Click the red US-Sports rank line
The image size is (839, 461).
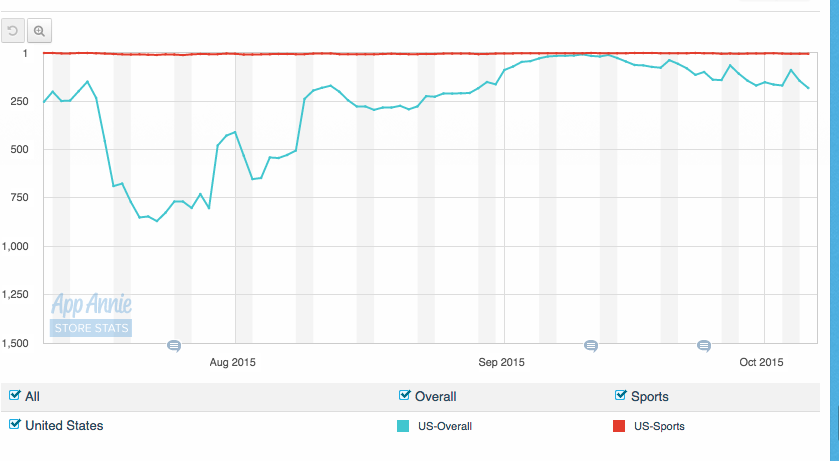(400, 53)
